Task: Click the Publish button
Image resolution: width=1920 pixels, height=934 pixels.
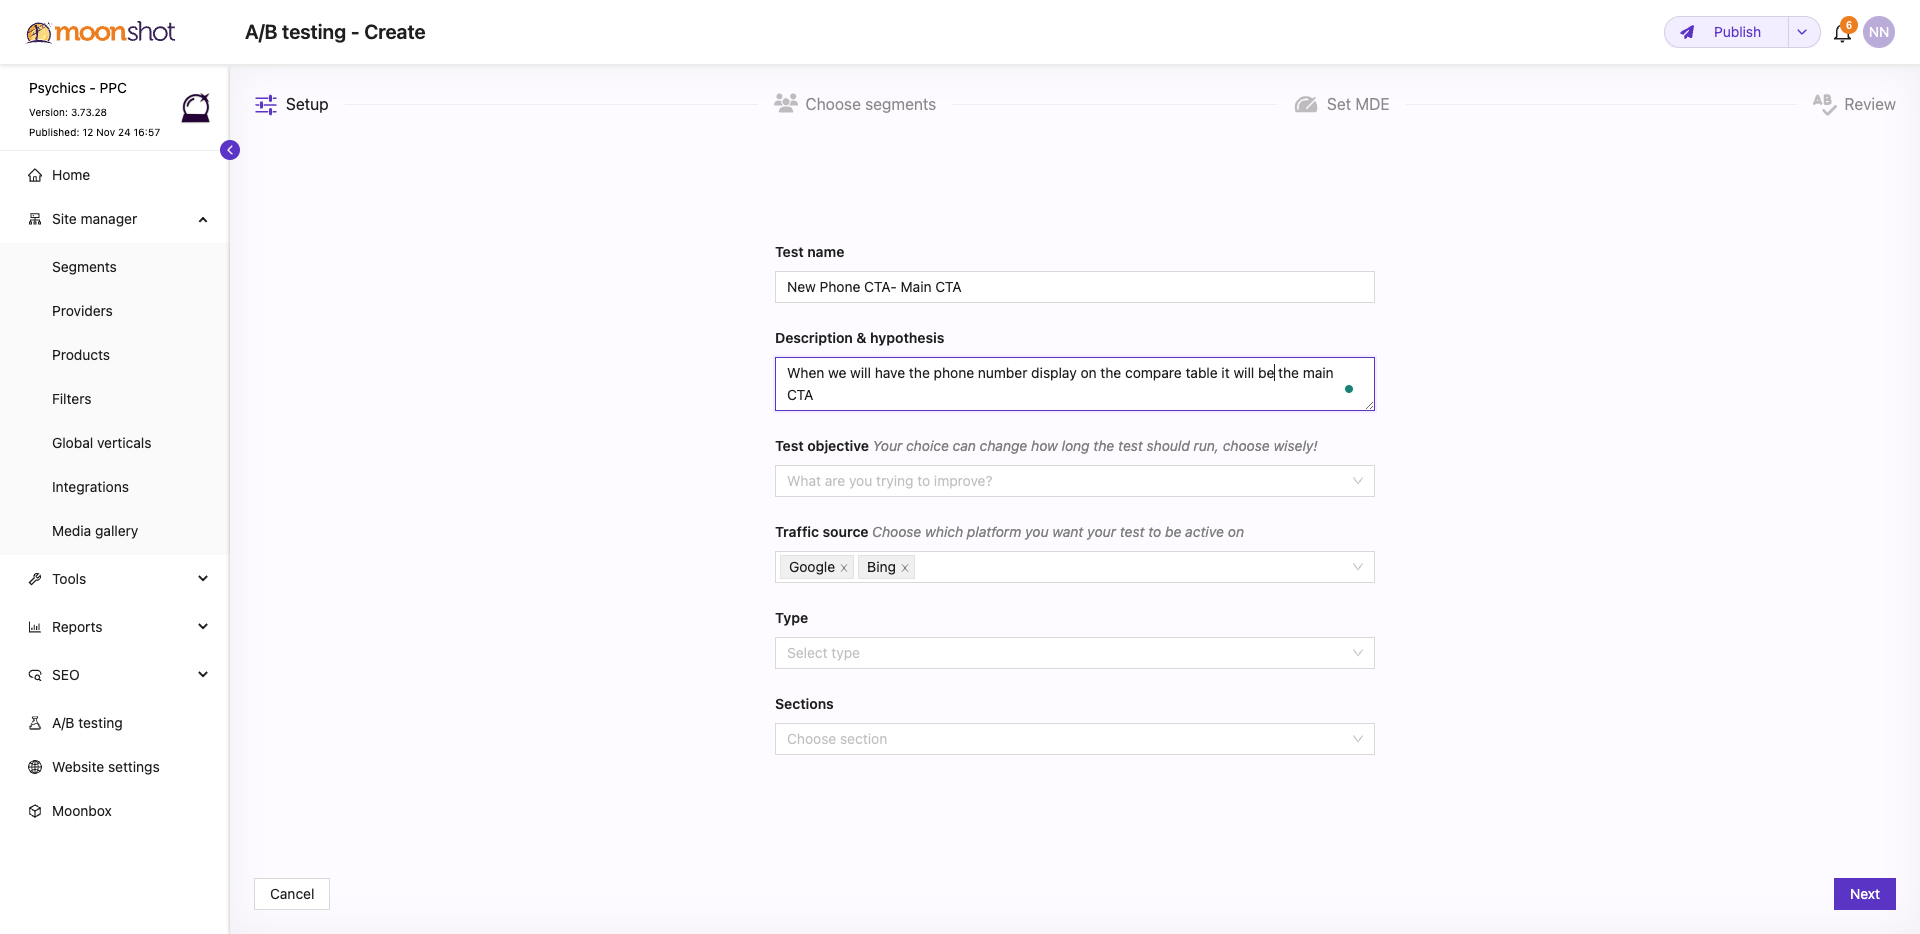Action: (x=1727, y=32)
